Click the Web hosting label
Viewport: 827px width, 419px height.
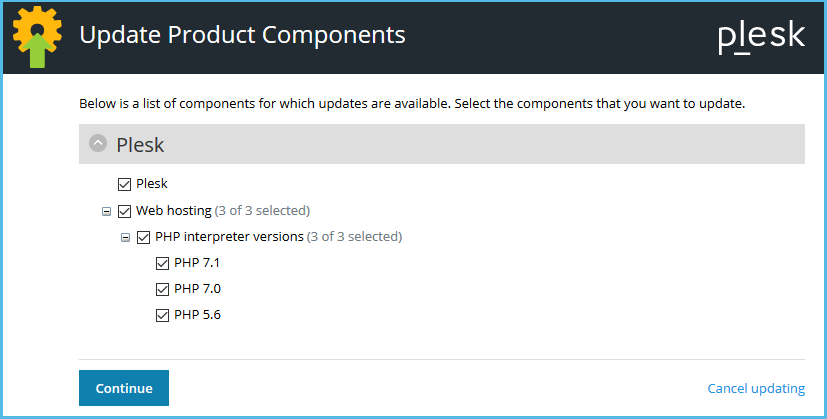point(174,211)
